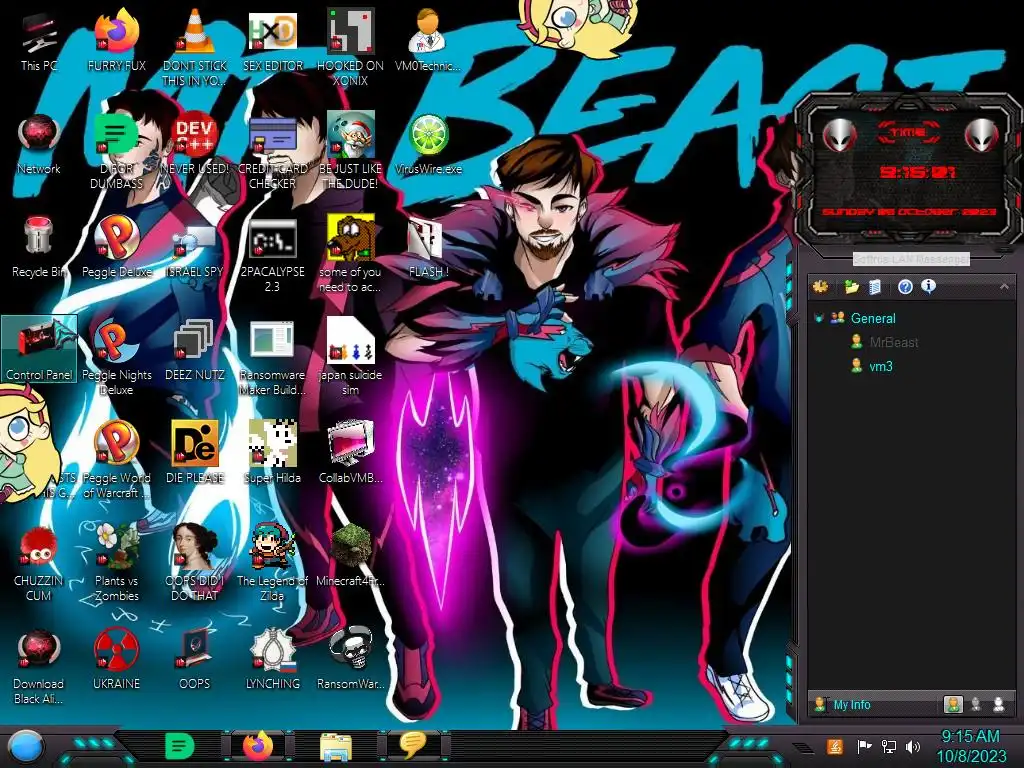This screenshot has width=1024, height=768.
Task: Select the General group row
Action: click(910, 318)
